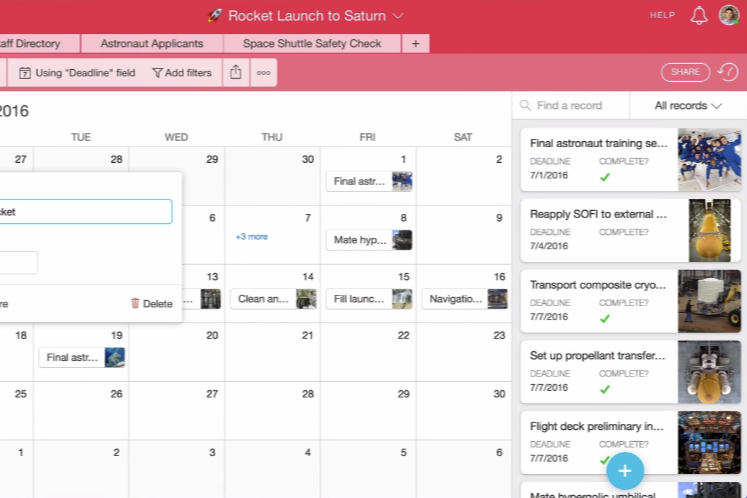Screen dimensions: 747x498
Task: Click the search magnifier in Find a record
Action: (525, 106)
